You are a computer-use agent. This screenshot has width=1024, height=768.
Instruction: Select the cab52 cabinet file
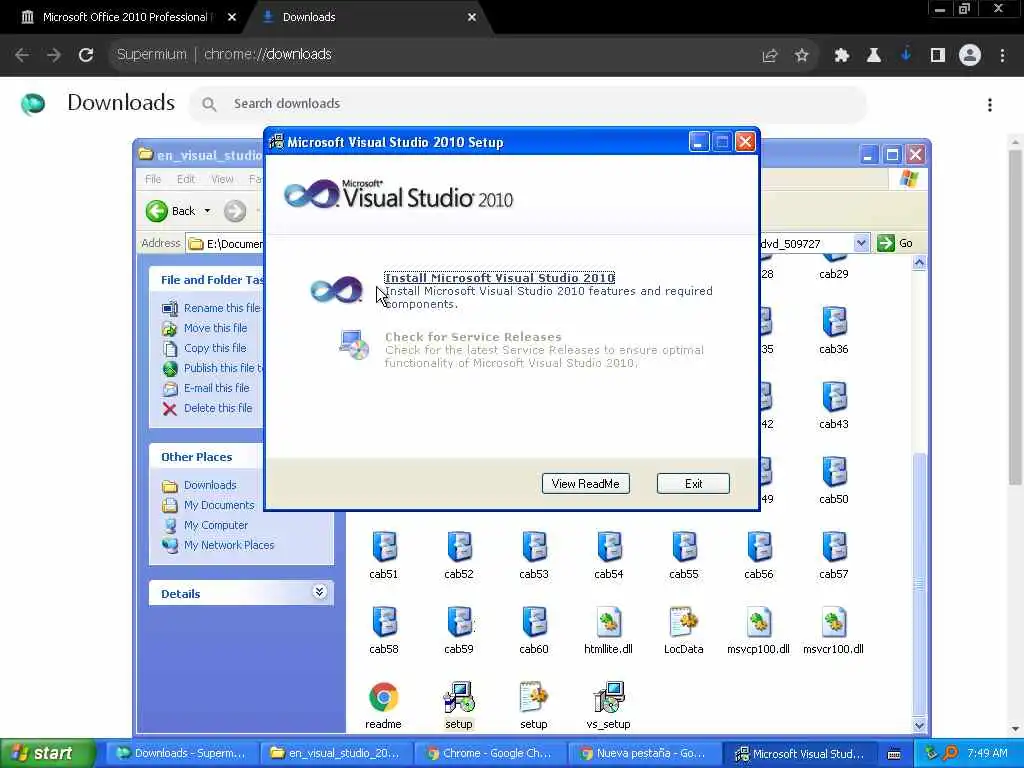[x=459, y=547]
